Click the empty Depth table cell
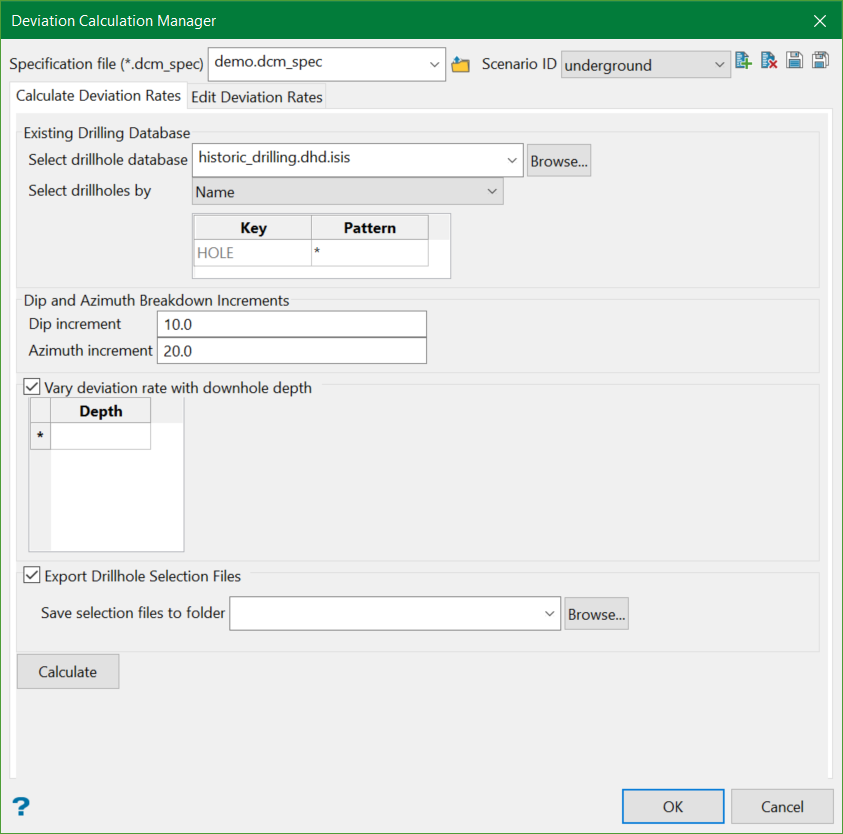 pyautogui.click(x=101, y=437)
